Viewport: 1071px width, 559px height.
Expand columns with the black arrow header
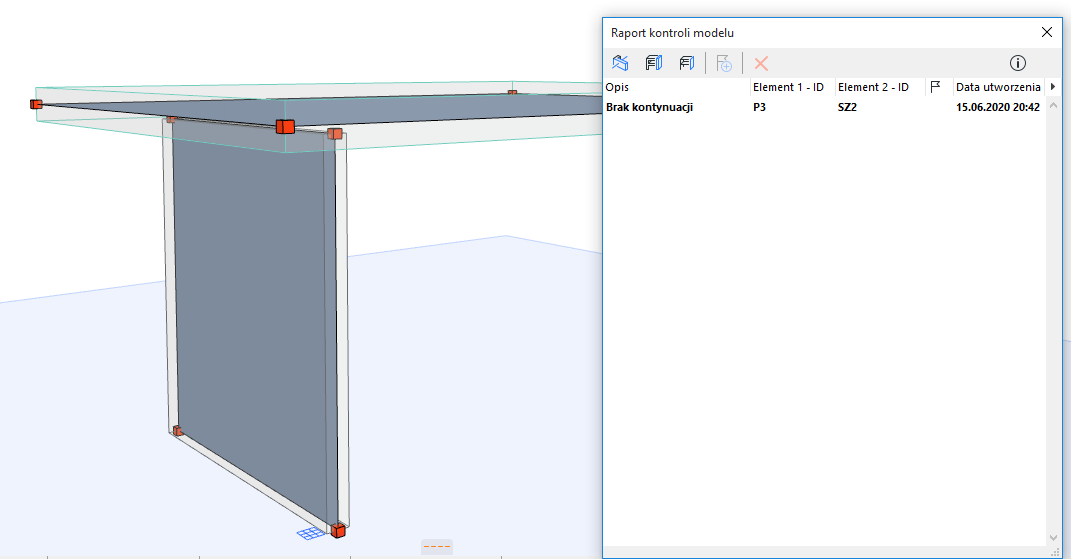coord(1053,87)
